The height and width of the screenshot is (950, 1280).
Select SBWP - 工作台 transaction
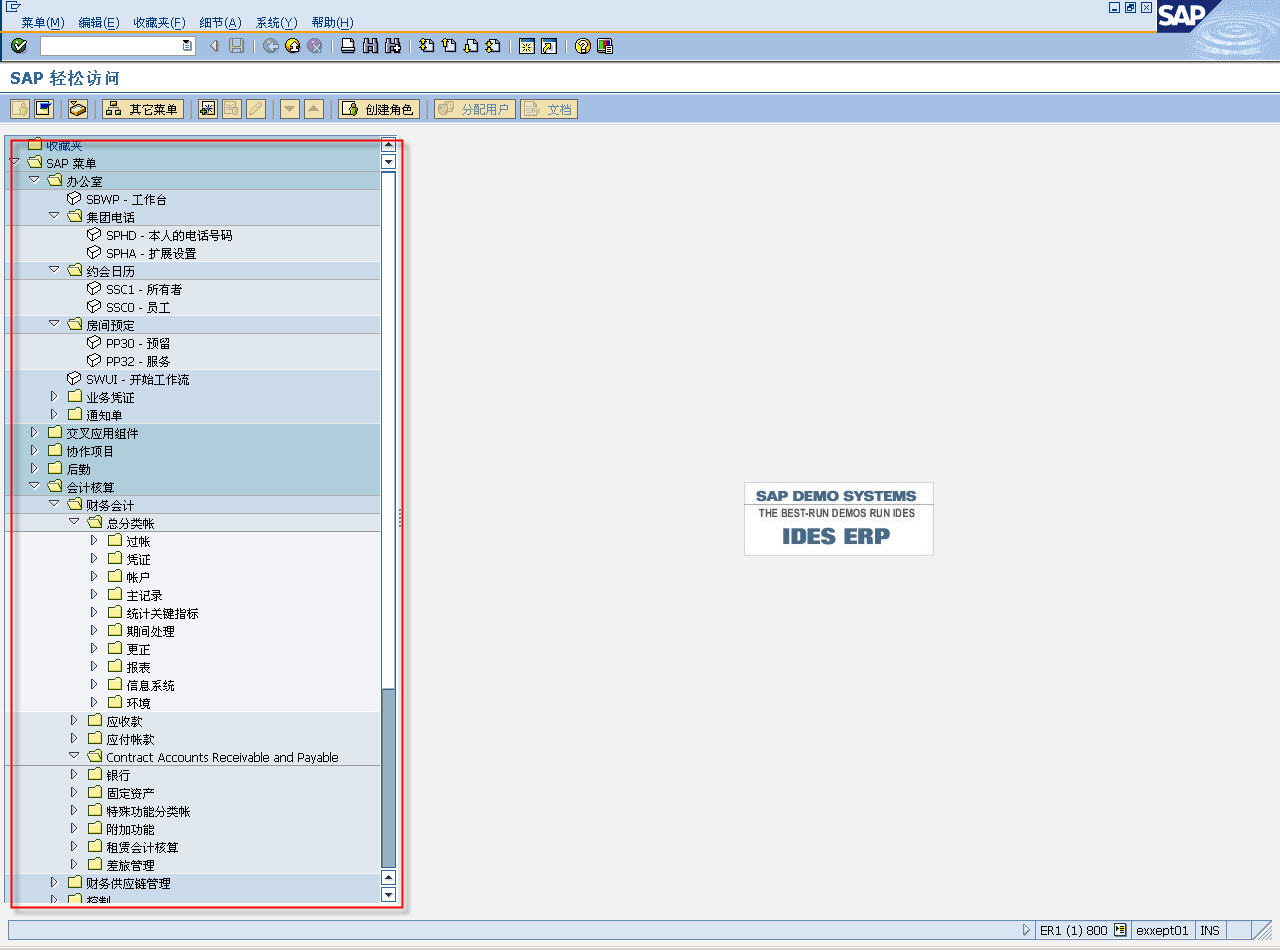[126, 199]
